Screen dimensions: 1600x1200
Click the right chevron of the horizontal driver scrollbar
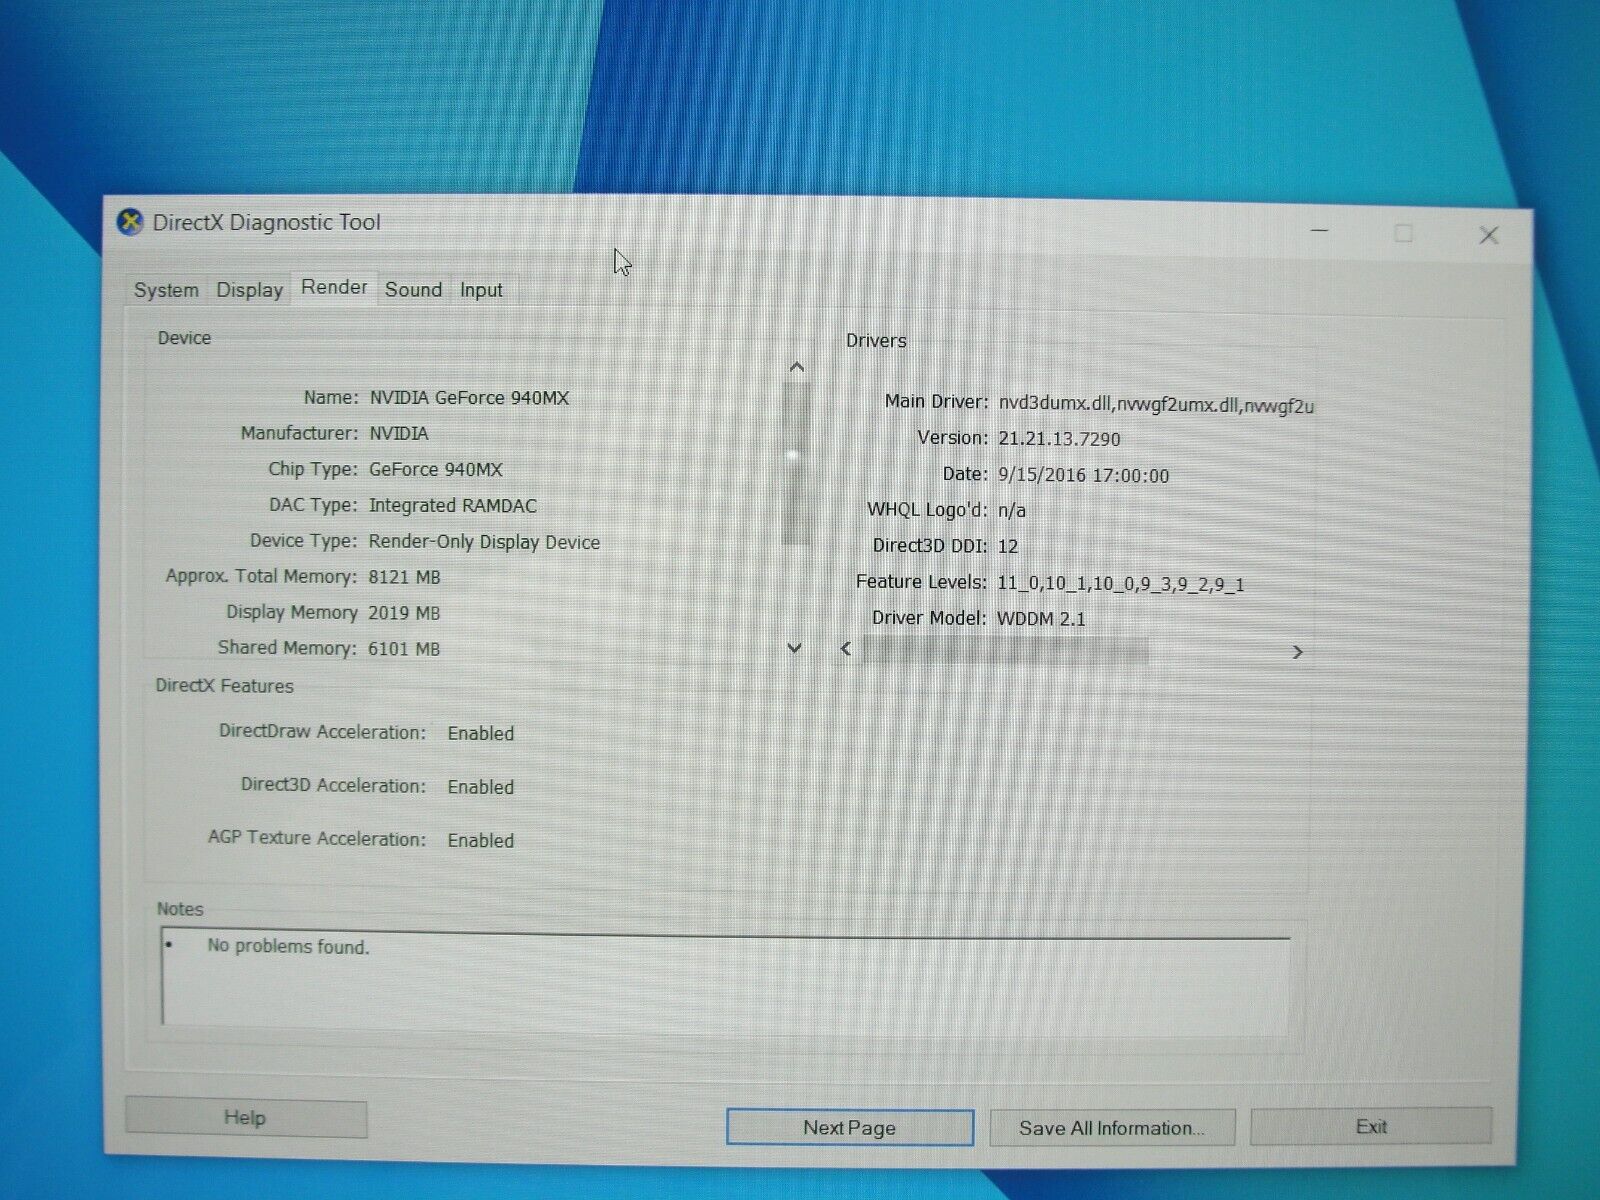(x=1298, y=651)
